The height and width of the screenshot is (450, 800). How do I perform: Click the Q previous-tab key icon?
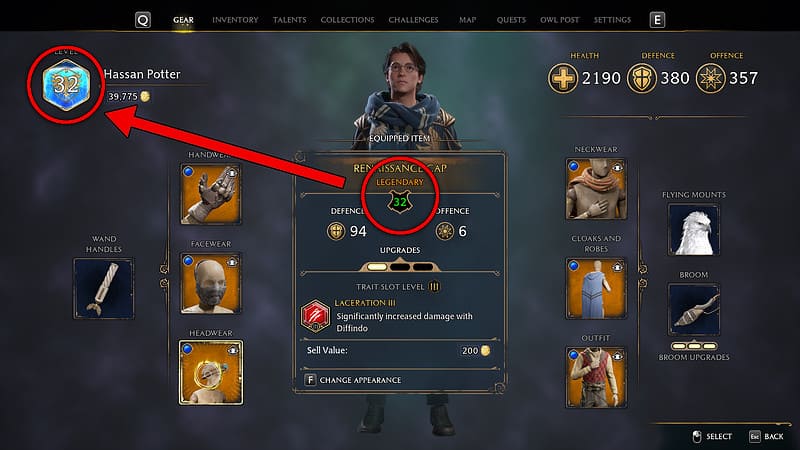(x=143, y=20)
